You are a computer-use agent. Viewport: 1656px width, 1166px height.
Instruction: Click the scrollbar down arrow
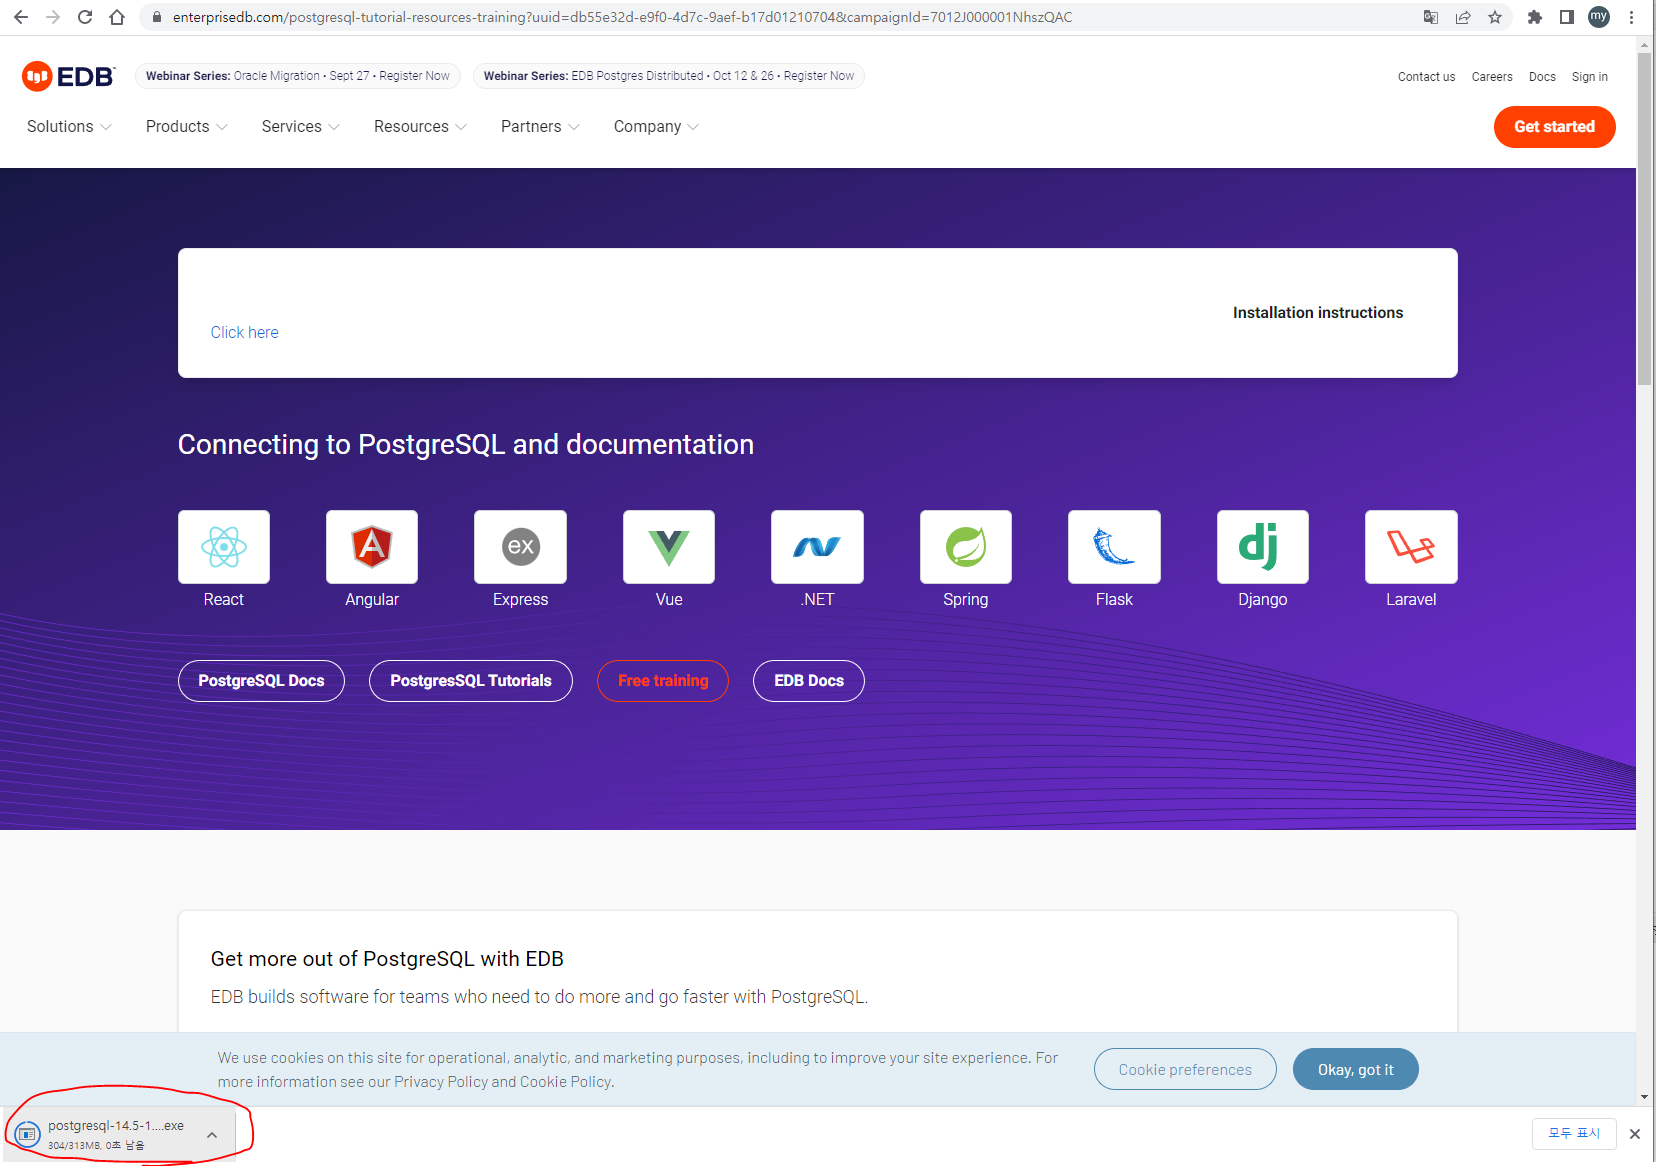click(1645, 1097)
